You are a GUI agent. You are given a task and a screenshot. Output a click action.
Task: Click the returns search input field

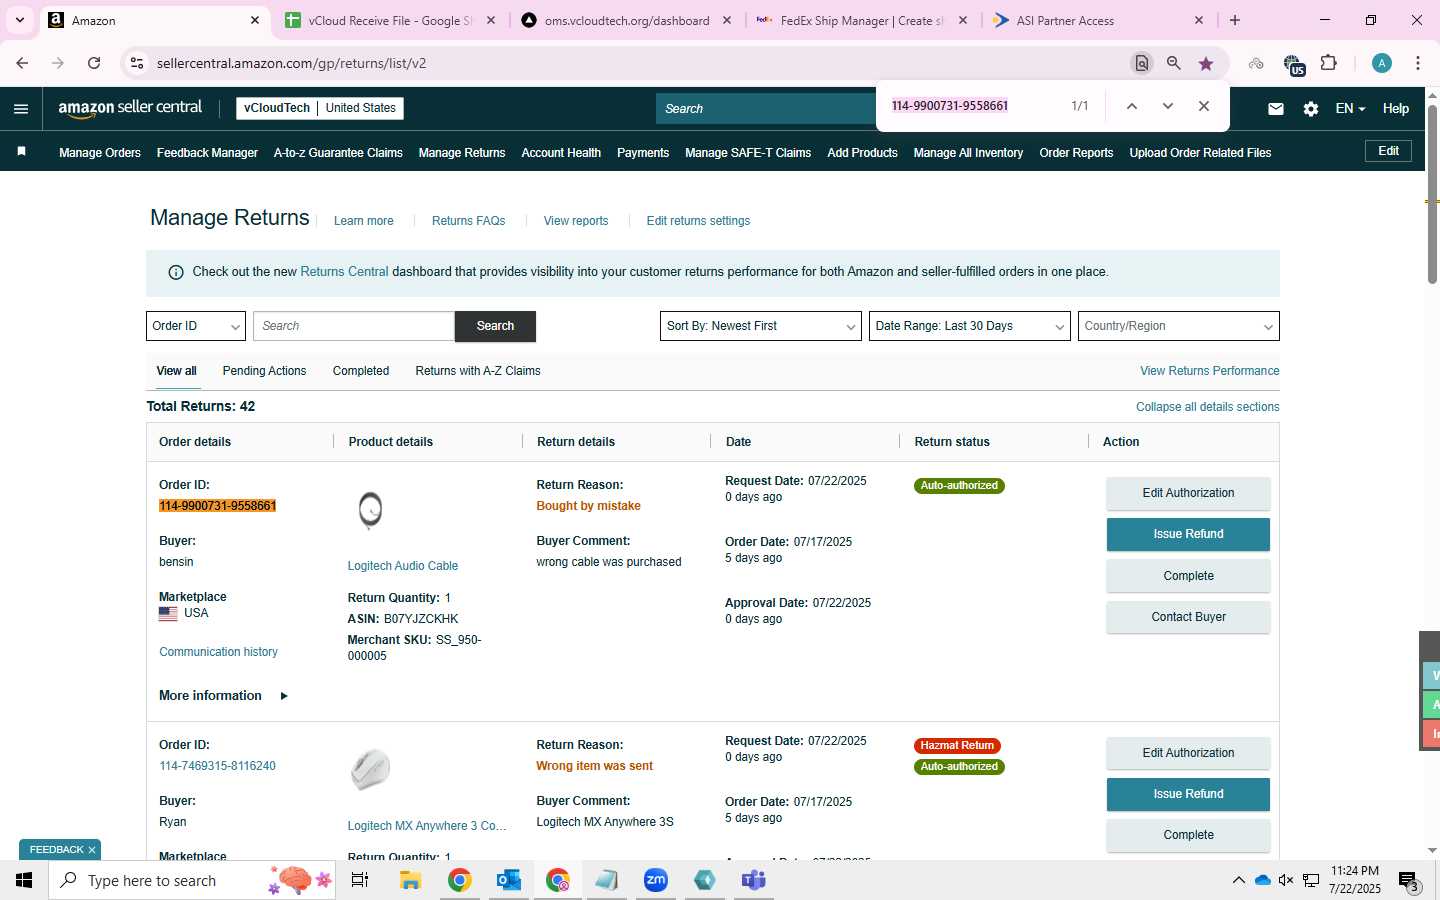(x=354, y=326)
